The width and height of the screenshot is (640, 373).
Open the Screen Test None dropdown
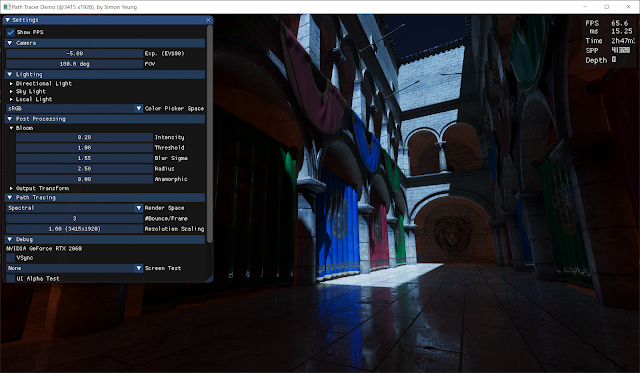(74, 268)
